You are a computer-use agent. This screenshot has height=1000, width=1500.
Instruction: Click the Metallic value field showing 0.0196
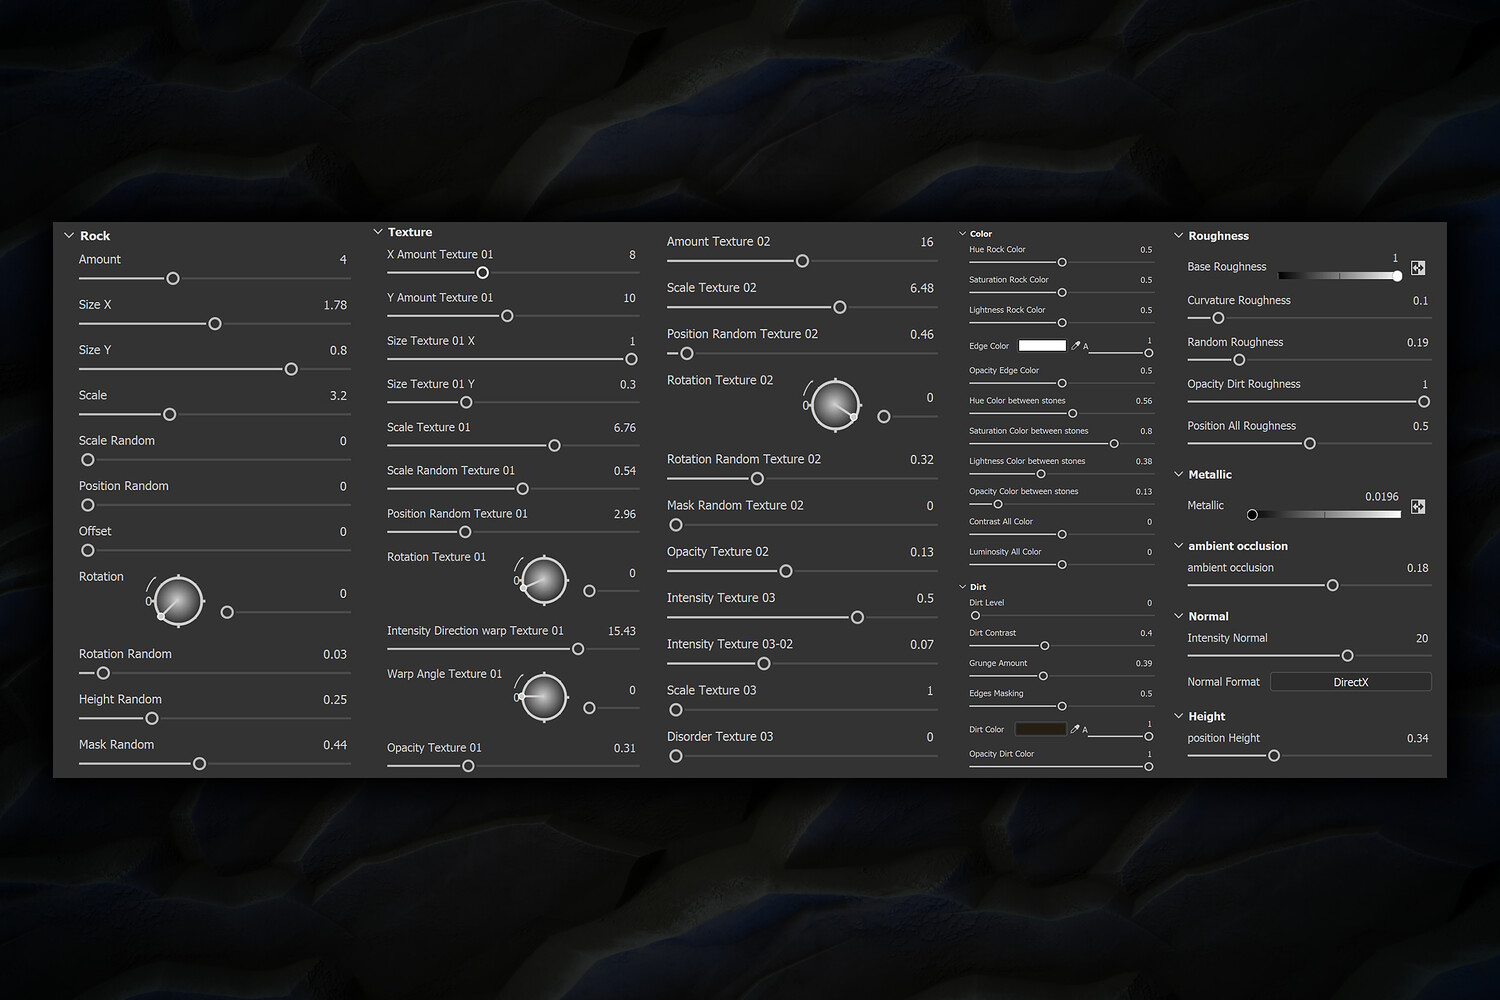(x=1382, y=497)
